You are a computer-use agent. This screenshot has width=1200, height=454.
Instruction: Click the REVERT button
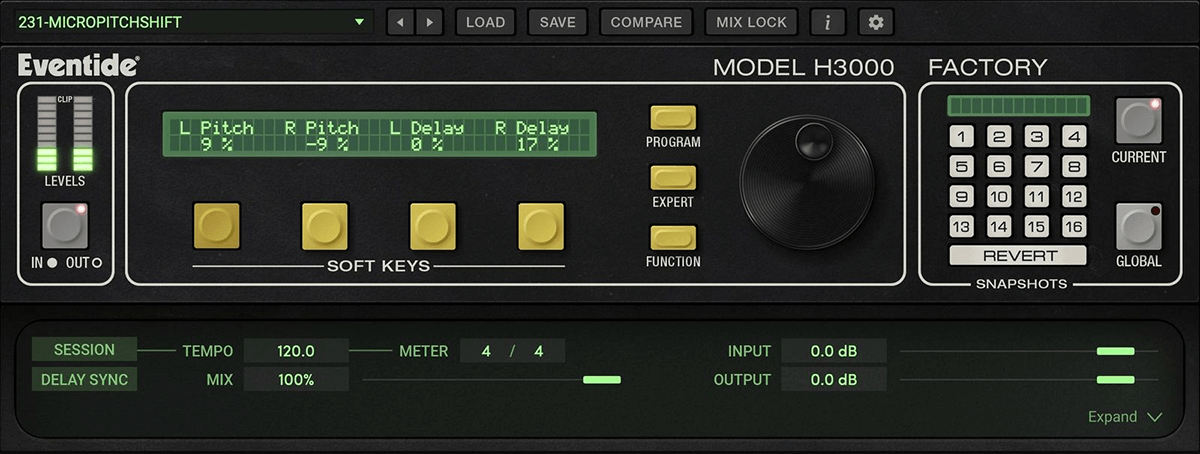[1018, 255]
